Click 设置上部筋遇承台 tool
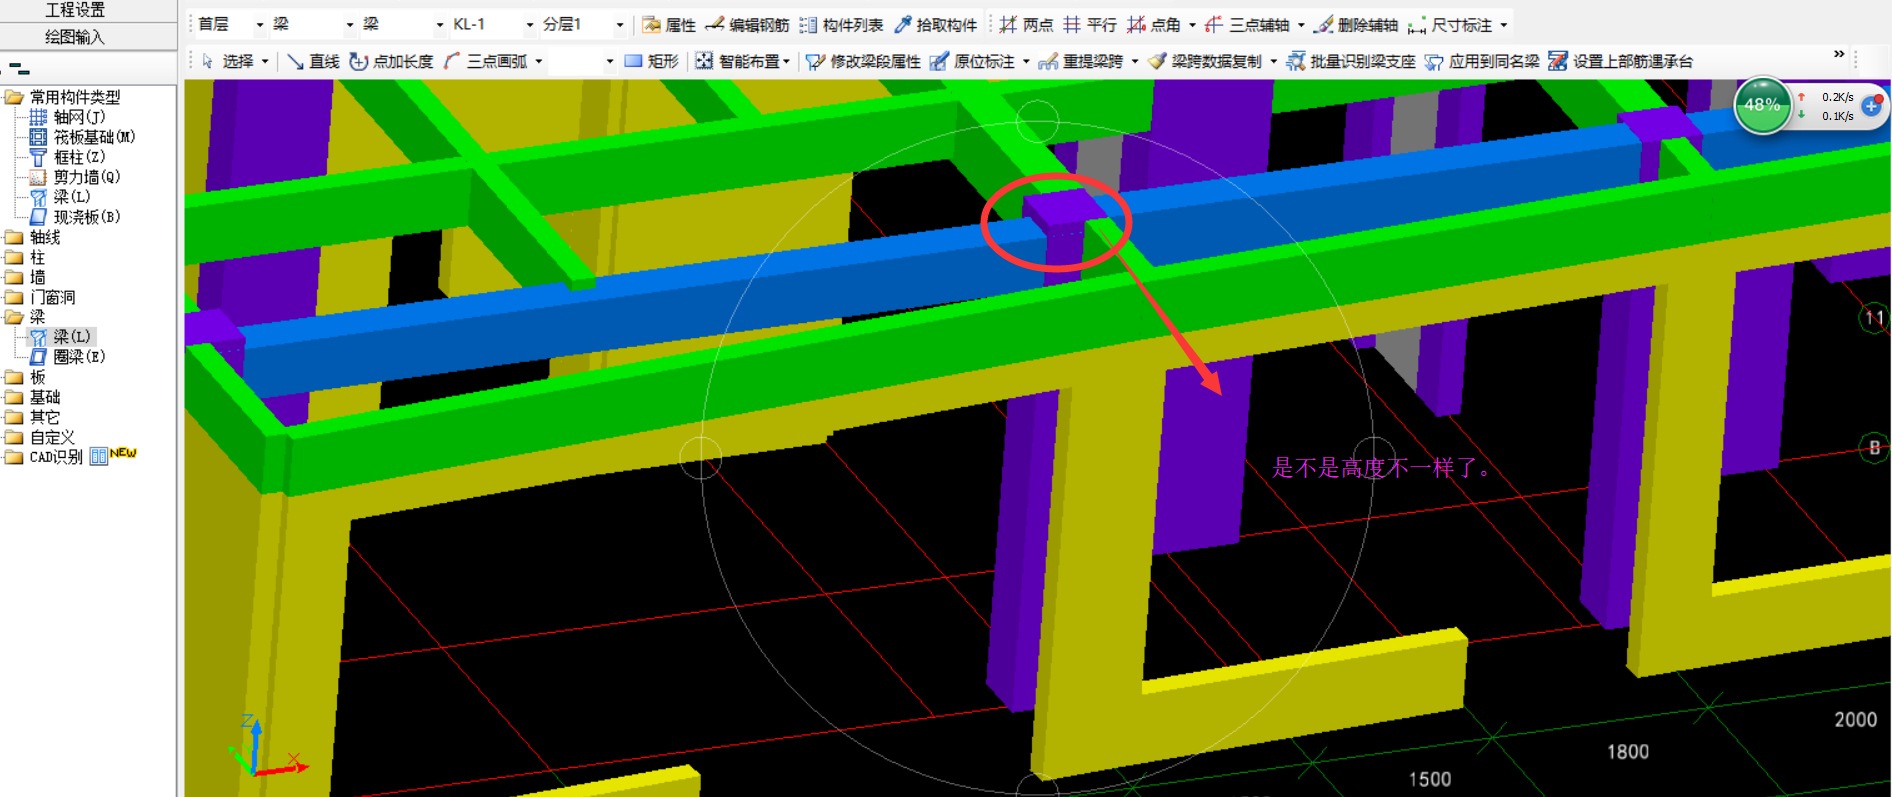This screenshot has width=1892, height=797. click(x=1621, y=61)
